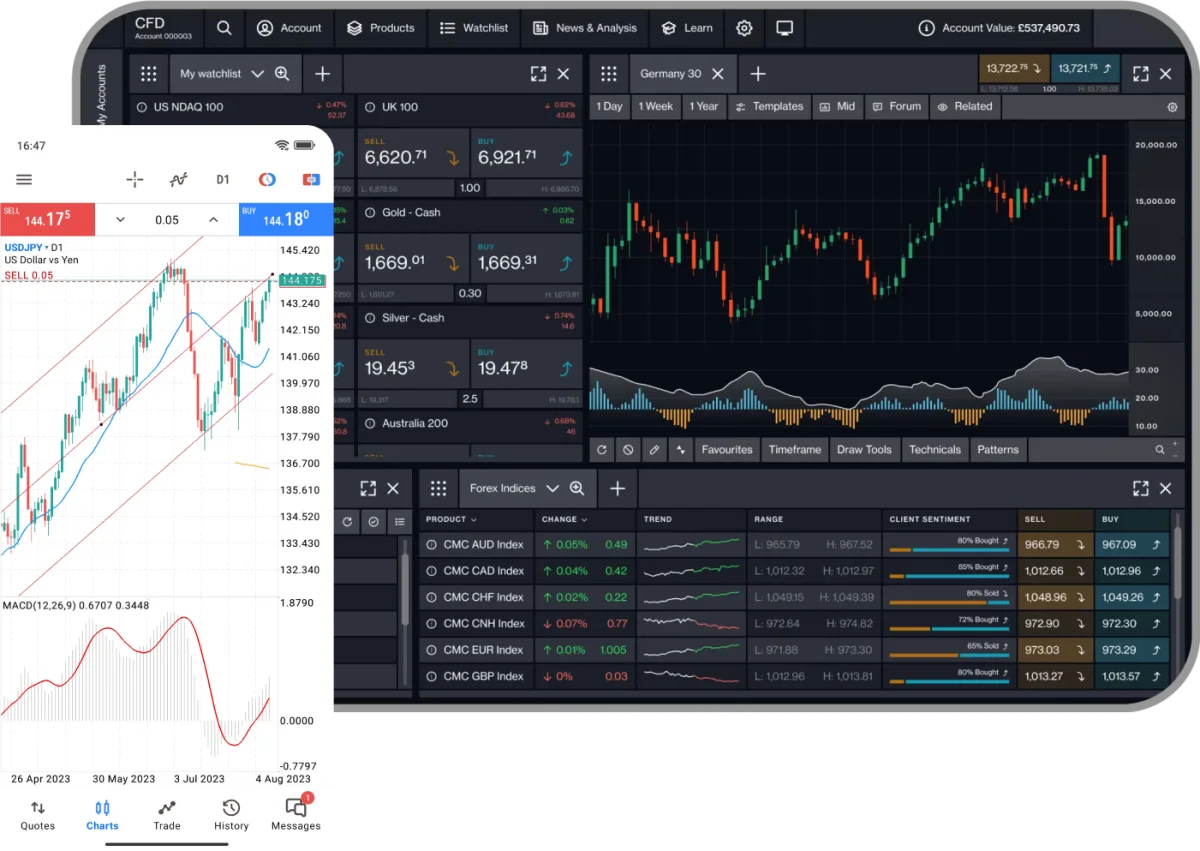1200x851 pixels.
Task: Select the 1 Year chart range
Action: (x=706, y=106)
